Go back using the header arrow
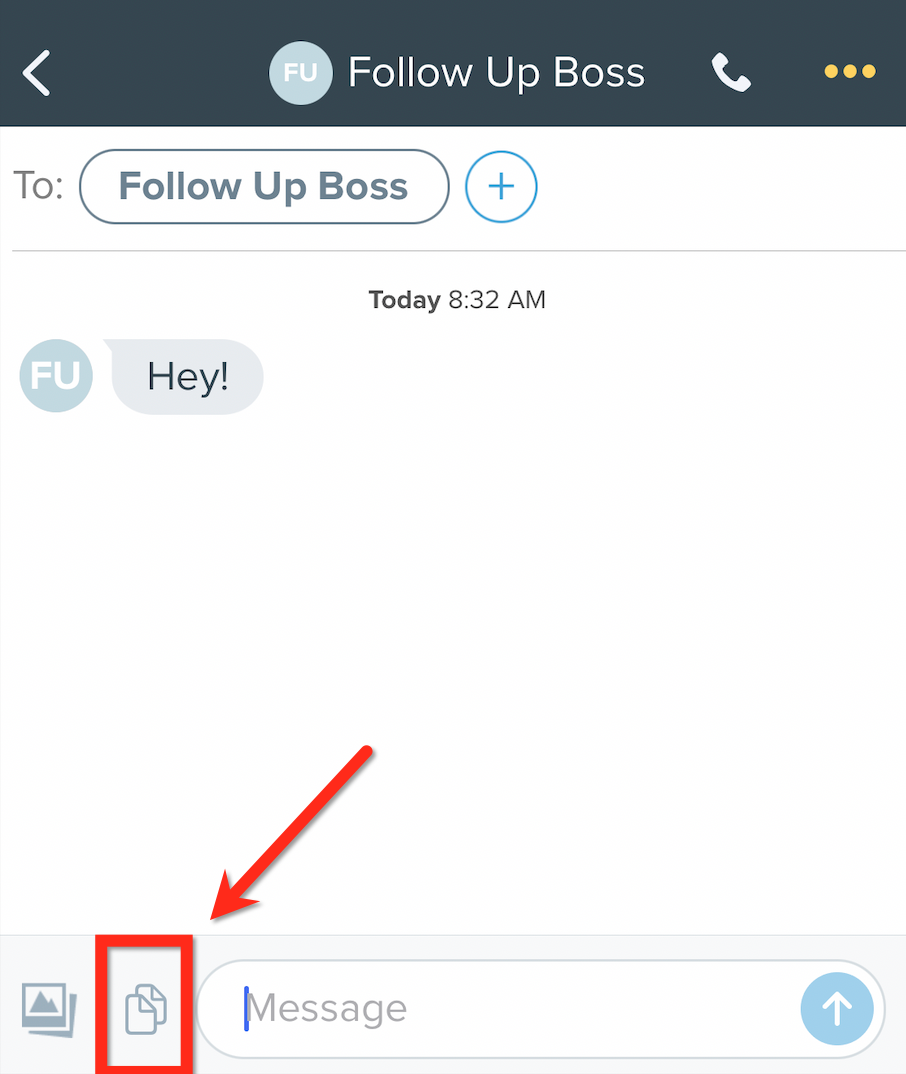 tap(36, 72)
